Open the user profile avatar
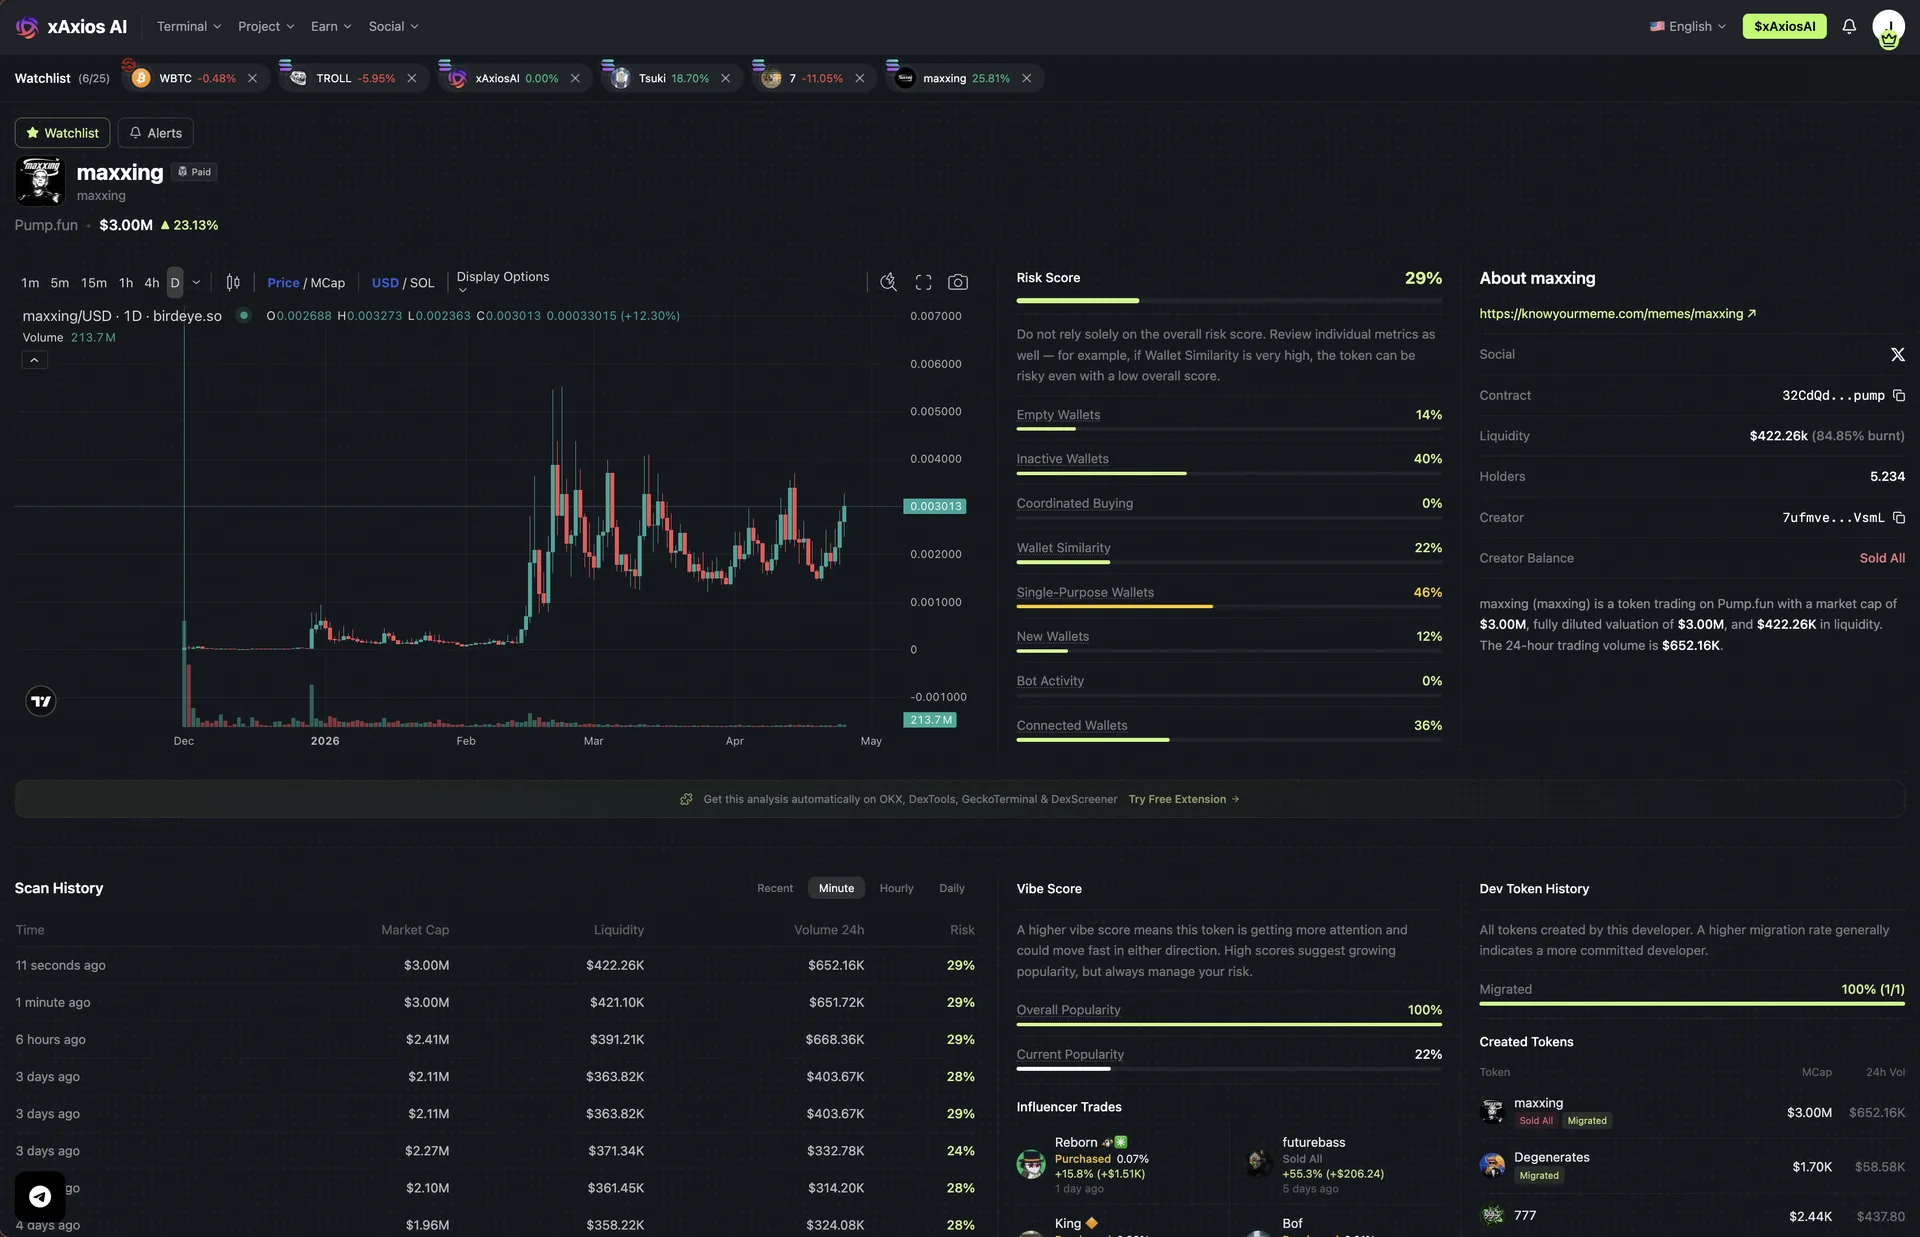 [1888, 28]
